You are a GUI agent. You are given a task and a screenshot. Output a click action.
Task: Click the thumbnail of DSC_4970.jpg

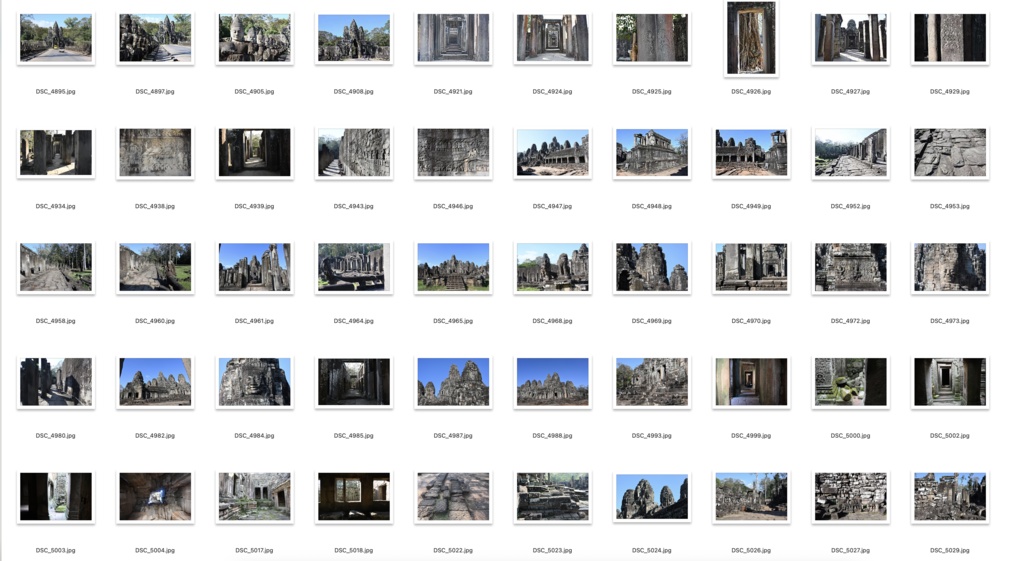point(751,267)
